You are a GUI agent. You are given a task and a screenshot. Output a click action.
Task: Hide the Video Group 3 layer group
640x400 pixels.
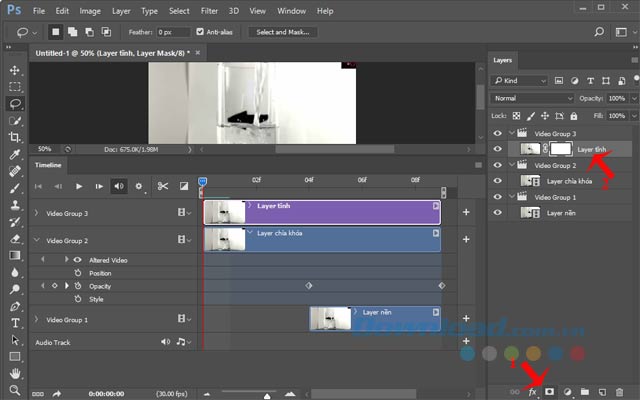[x=497, y=132]
